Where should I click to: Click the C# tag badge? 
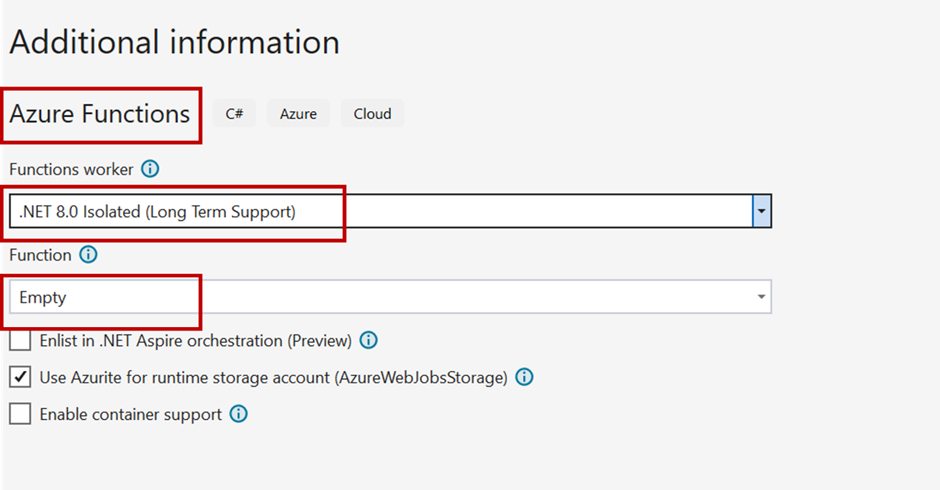pyautogui.click(x=234, y=113)
